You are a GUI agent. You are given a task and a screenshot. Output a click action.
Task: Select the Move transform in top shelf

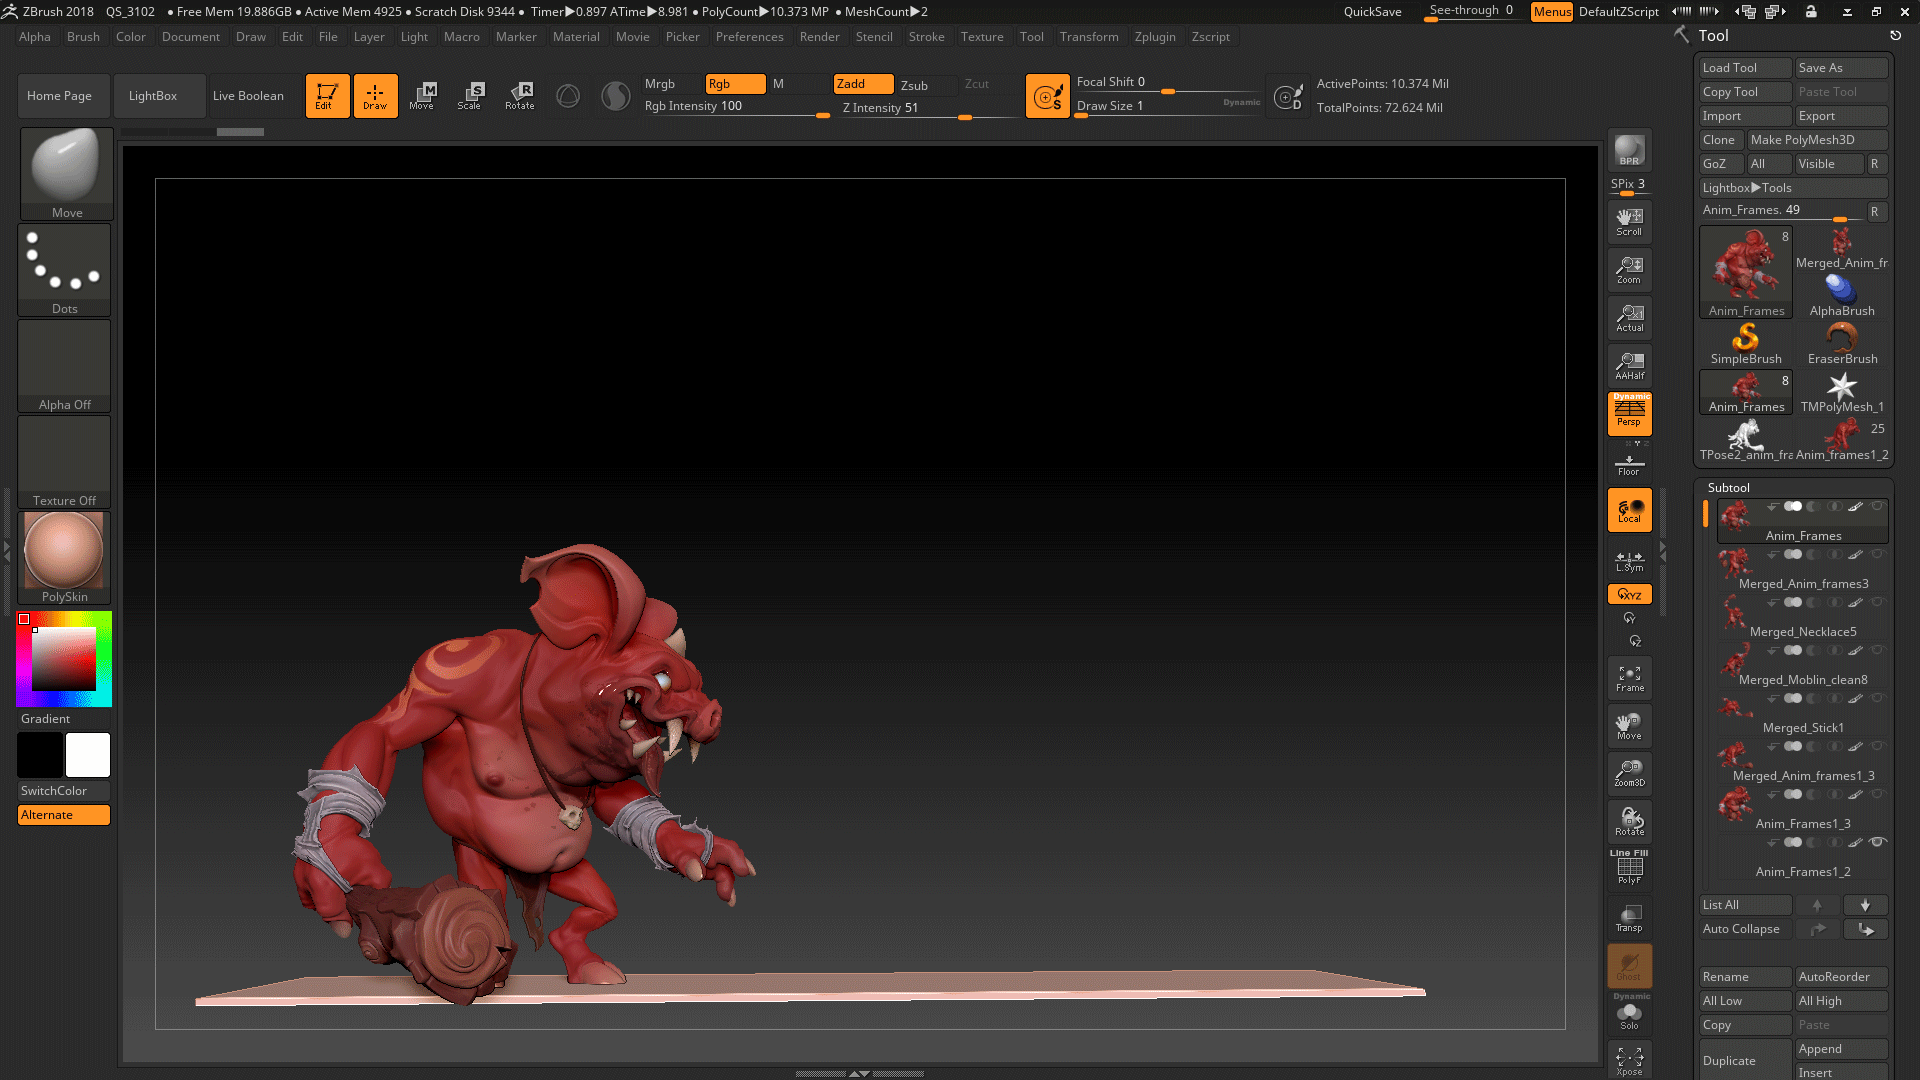click(422, 96)
